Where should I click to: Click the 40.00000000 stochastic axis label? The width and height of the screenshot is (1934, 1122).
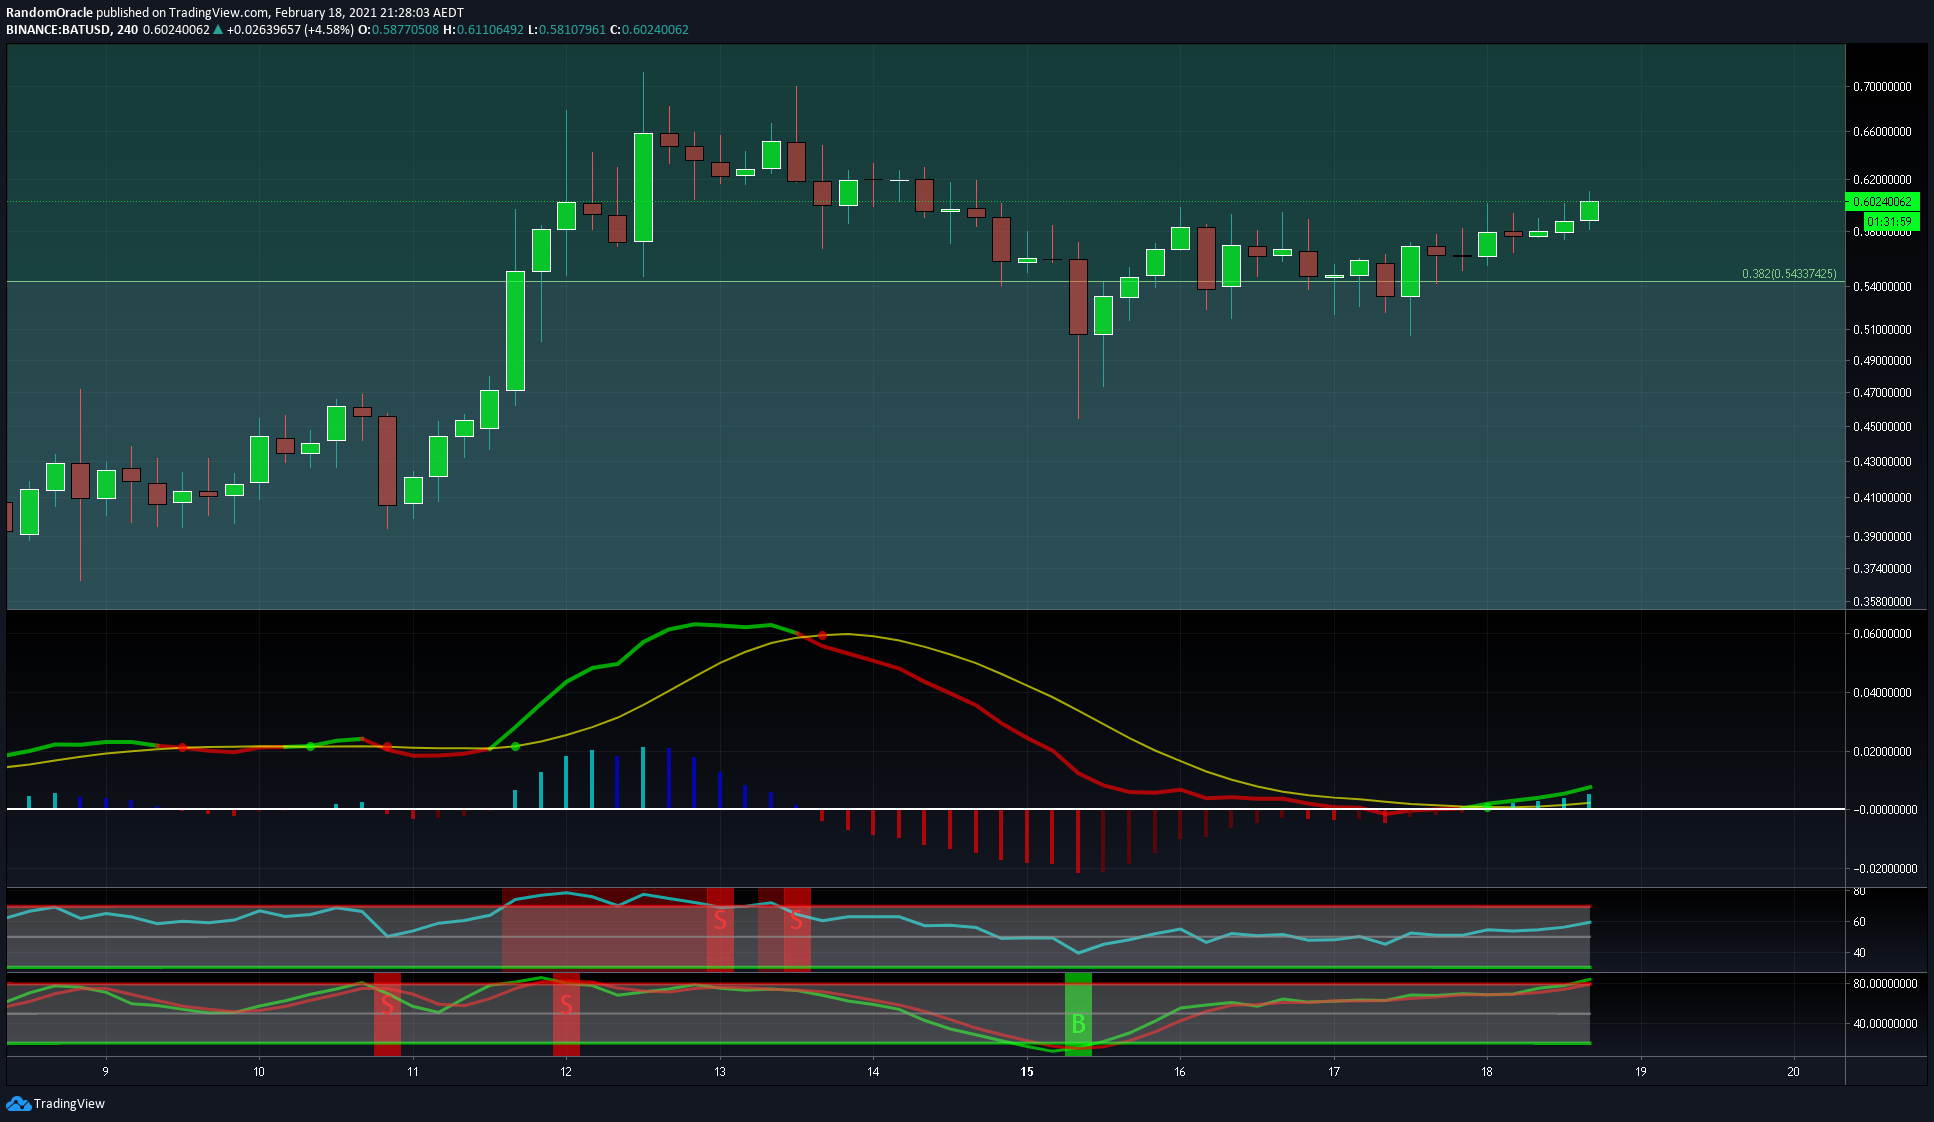1885,1024
